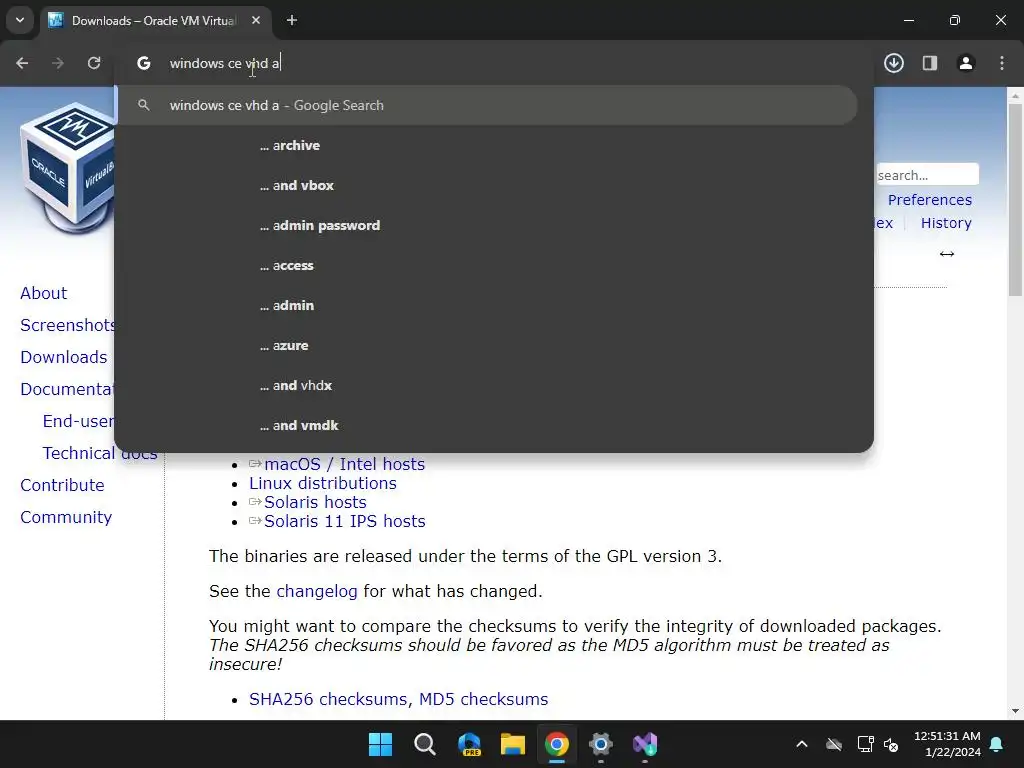Open the MD5 checksums link

pyautogui.click(x=483, y=699)
